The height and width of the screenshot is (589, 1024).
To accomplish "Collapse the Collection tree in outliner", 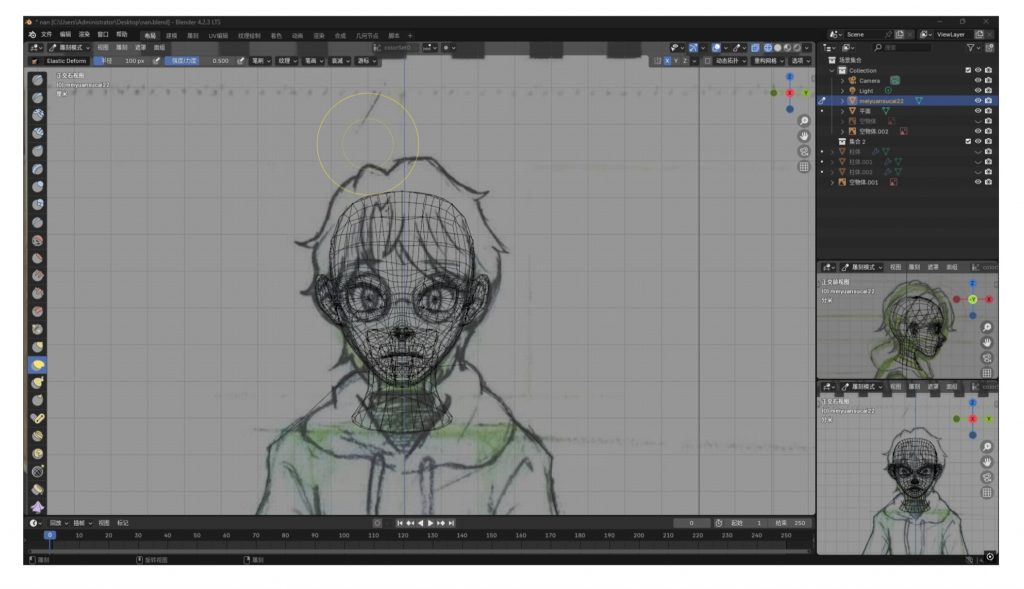I will 831,70.
